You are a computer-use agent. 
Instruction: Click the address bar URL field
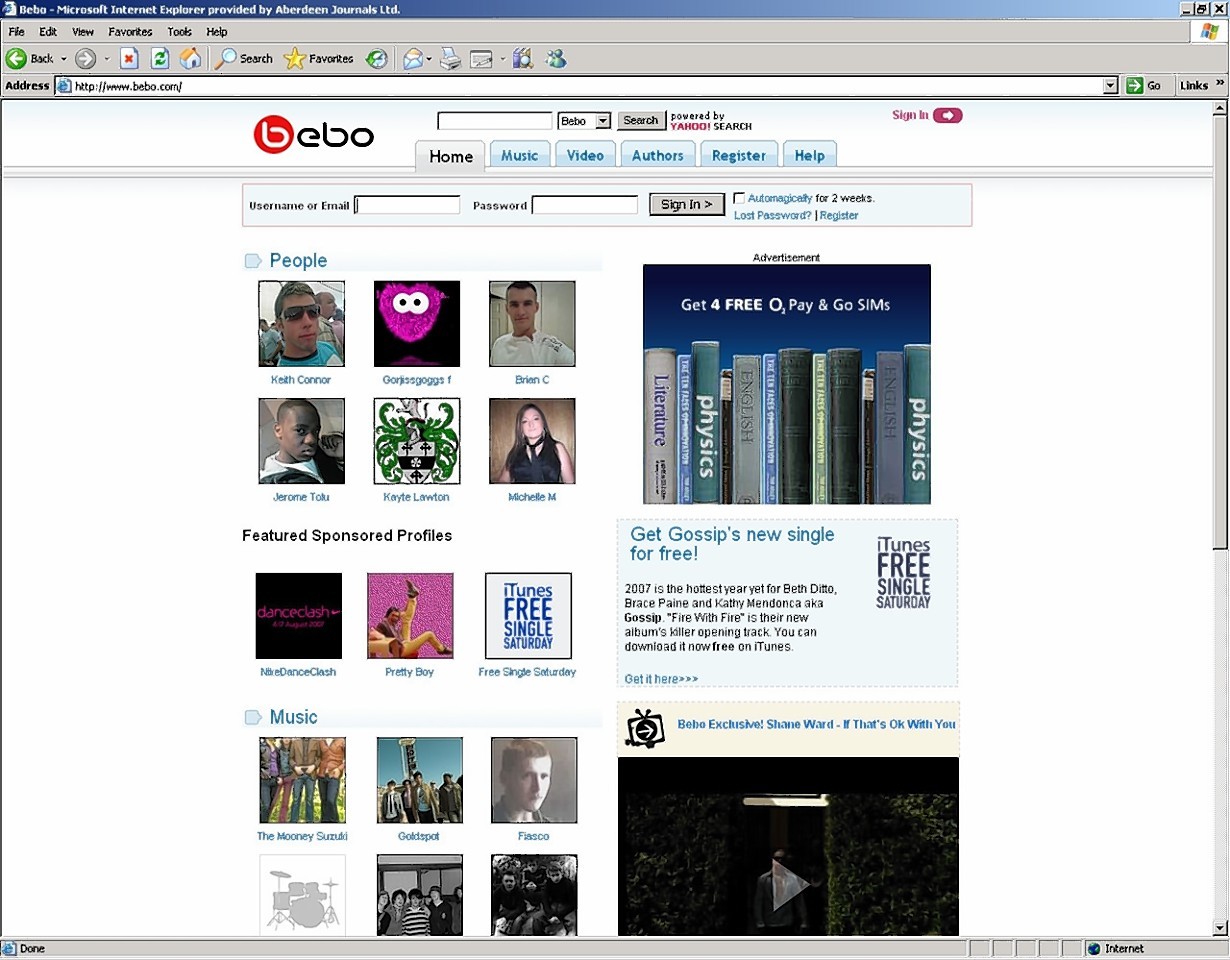[586, 86]
